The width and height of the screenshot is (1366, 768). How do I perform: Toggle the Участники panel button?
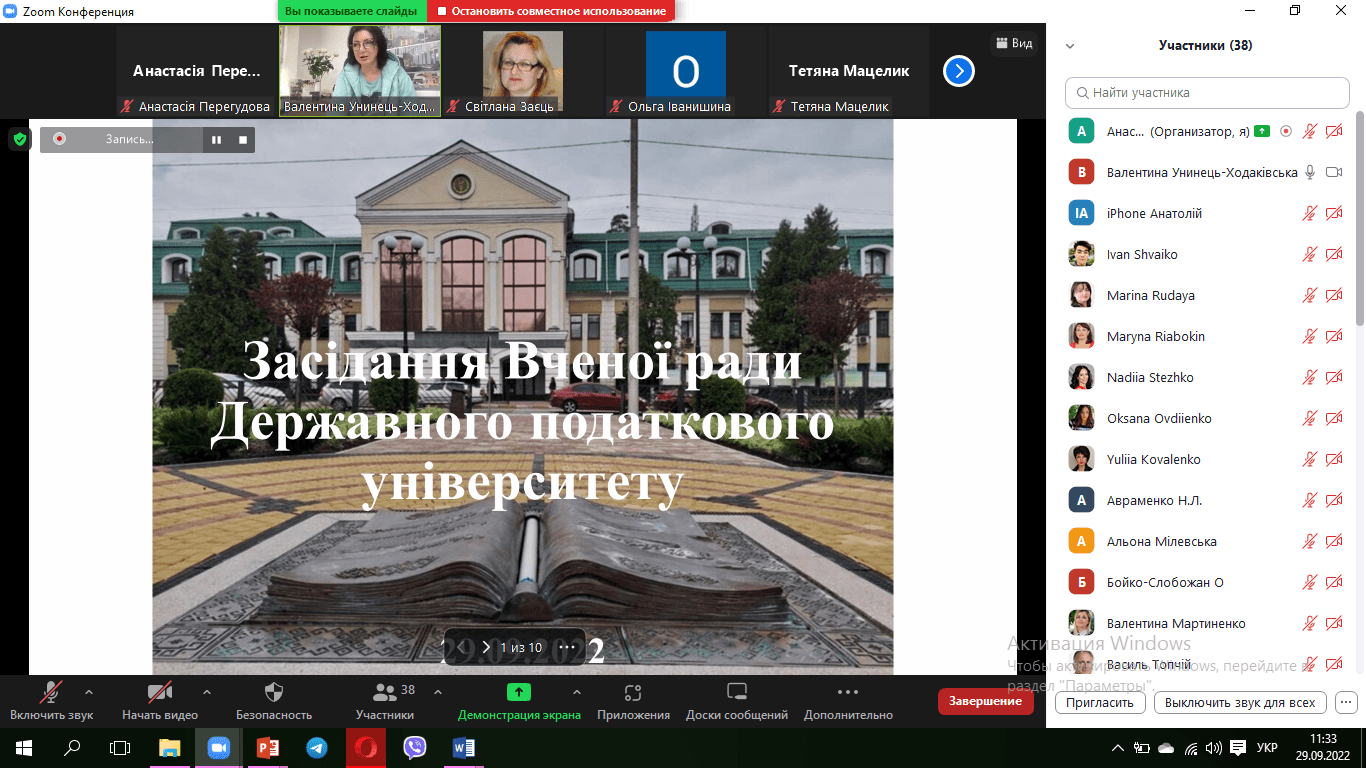pyautogui.click(x=385, y=701)
